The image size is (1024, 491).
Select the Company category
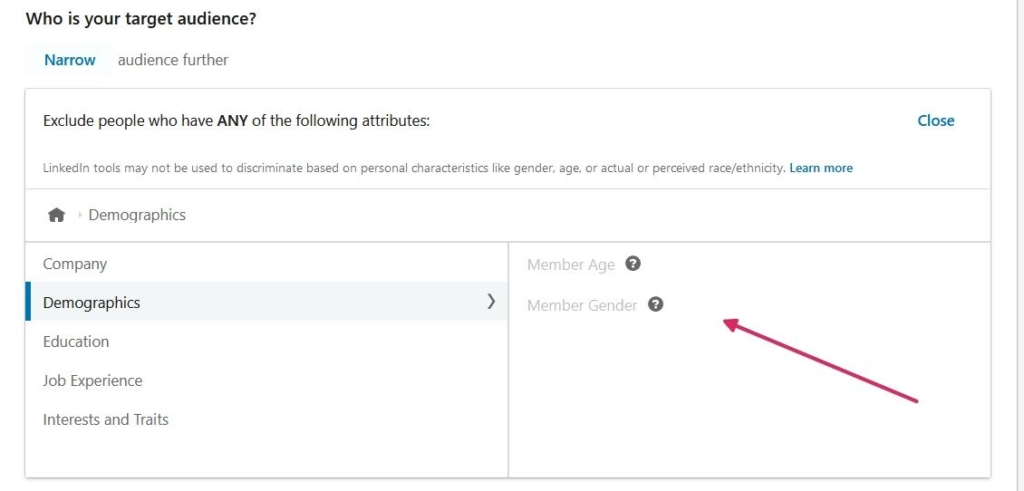[x=75, y=264]
